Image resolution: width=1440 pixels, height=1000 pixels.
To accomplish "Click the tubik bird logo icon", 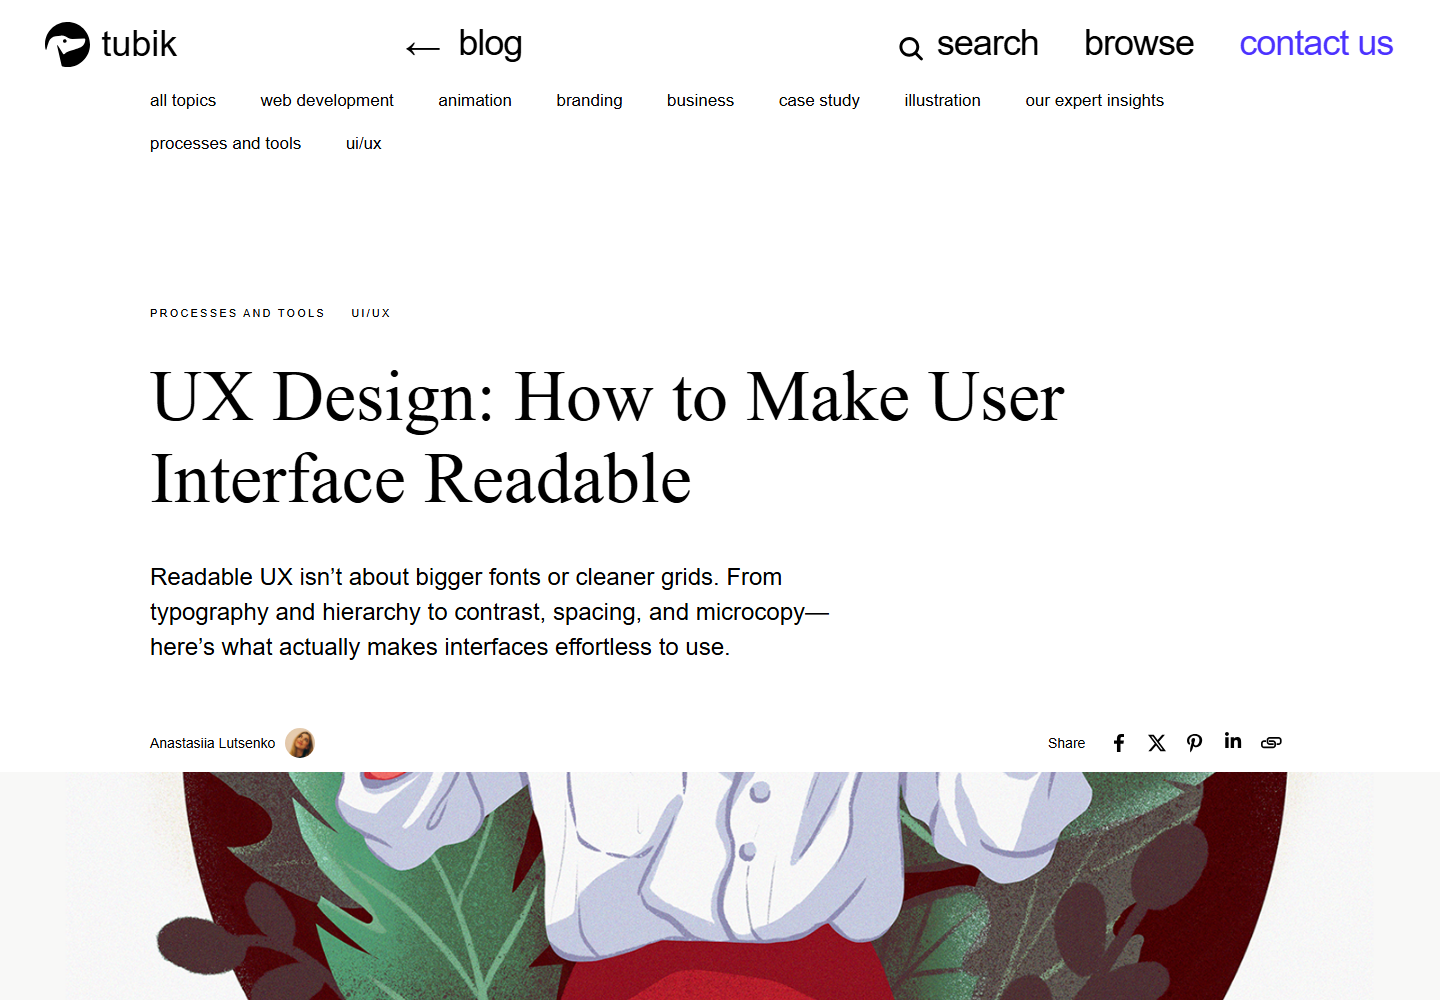I will coord(67,44).
